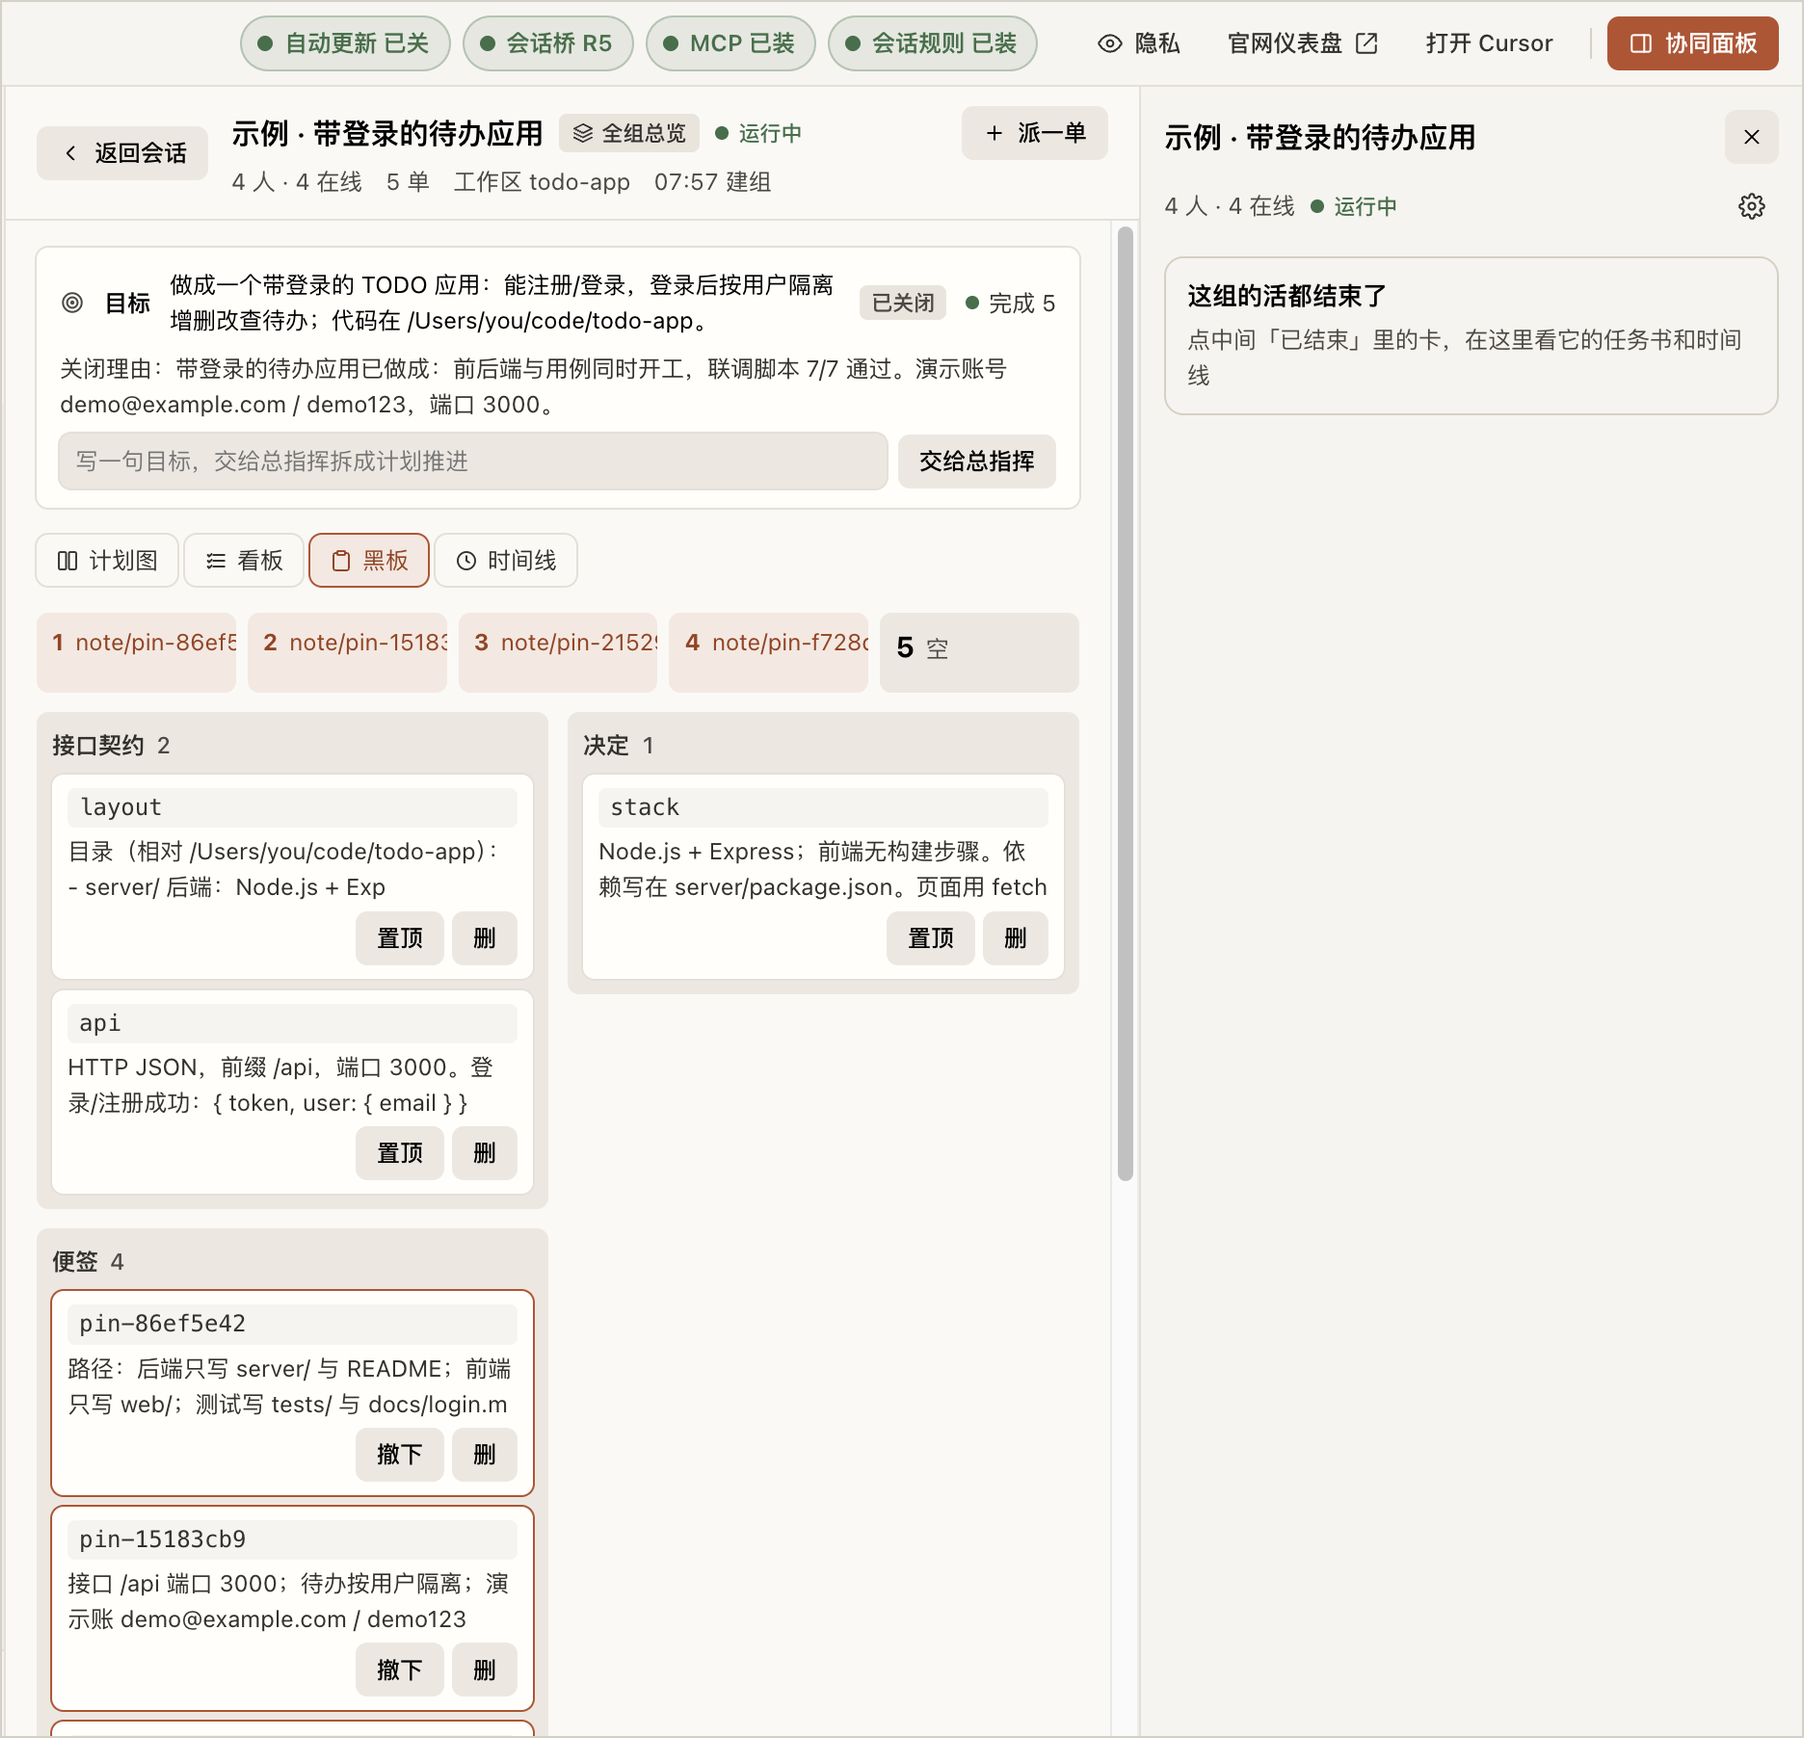The image size is (1804, 1738).
Task: Open 官网仪表盘 external link
Action: [1302, 44]
